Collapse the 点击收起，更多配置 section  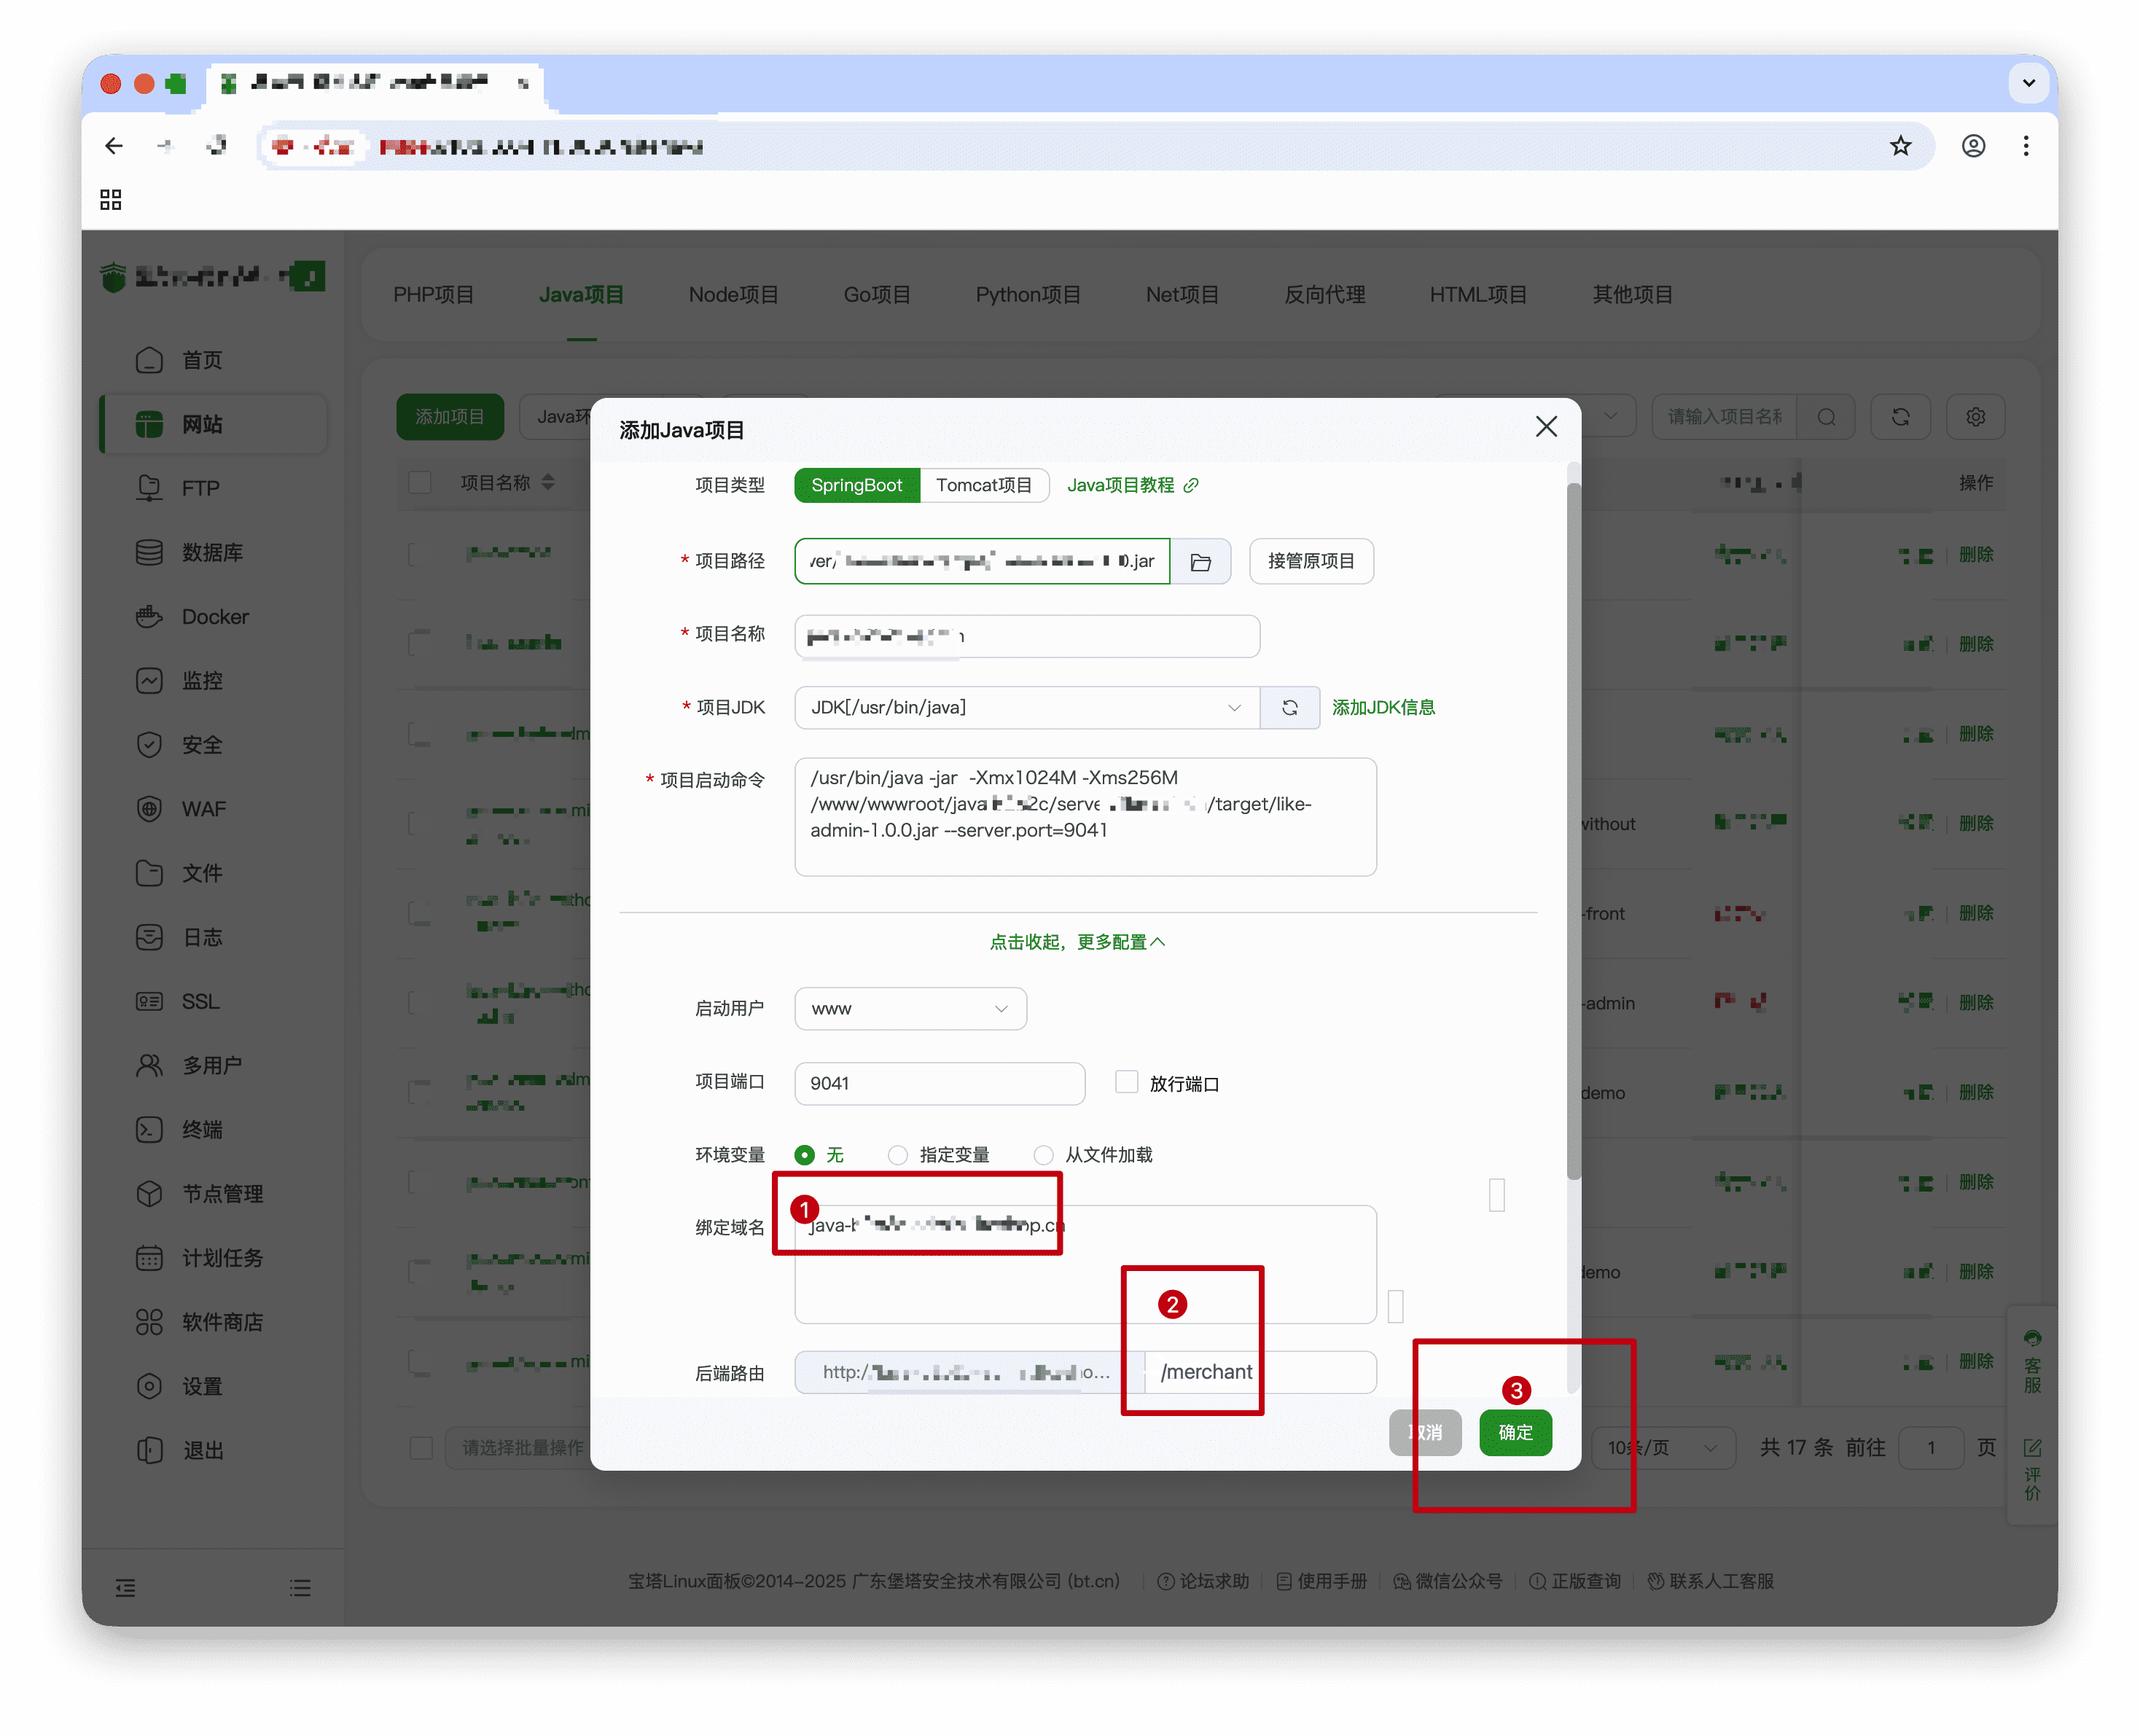(1077, 942)
